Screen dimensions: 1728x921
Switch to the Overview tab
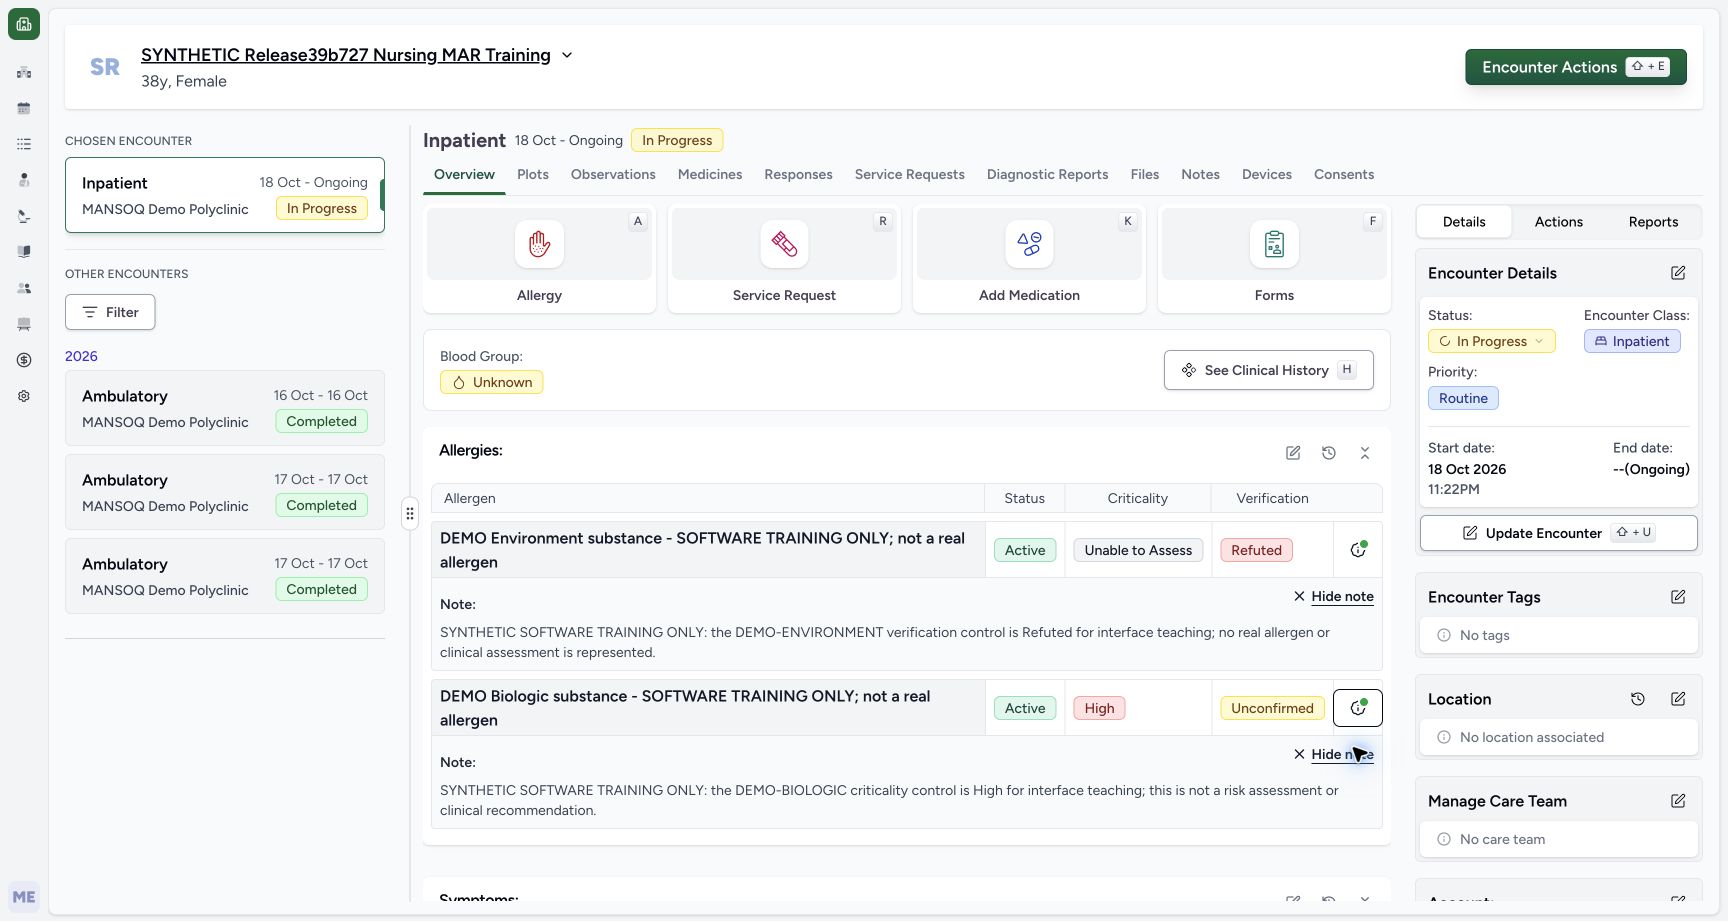(464, 174)
